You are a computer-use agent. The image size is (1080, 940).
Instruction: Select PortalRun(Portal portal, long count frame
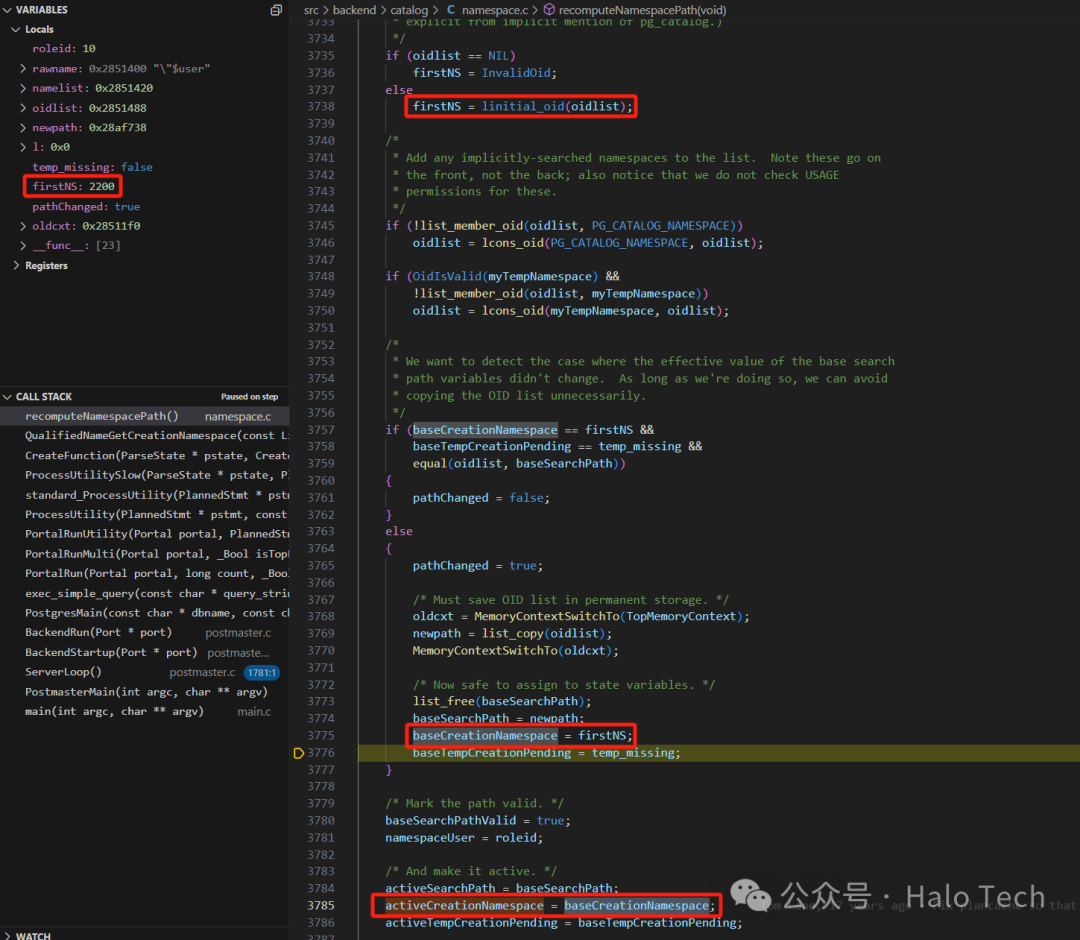coord(145,573)
